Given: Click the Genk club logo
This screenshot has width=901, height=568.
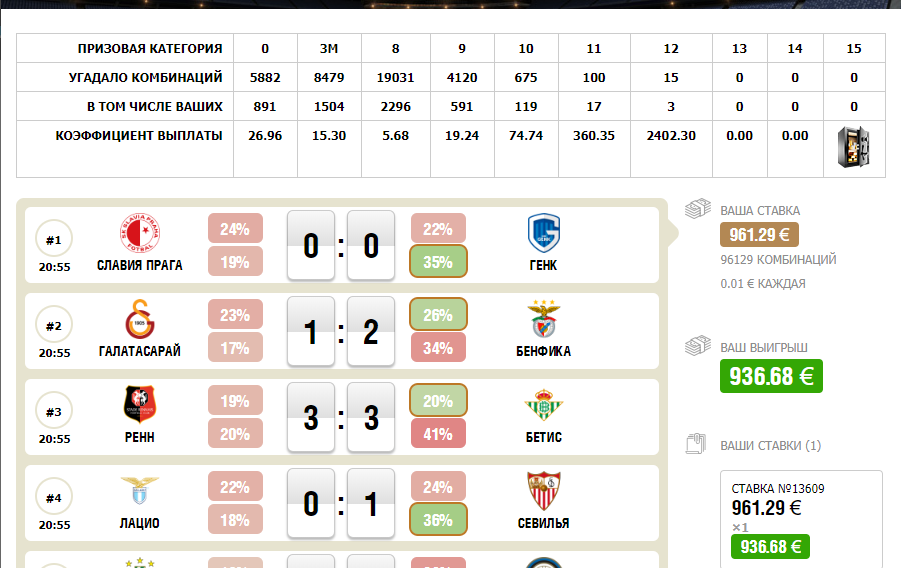Looking at the screenshot, I should click(544, 234).
